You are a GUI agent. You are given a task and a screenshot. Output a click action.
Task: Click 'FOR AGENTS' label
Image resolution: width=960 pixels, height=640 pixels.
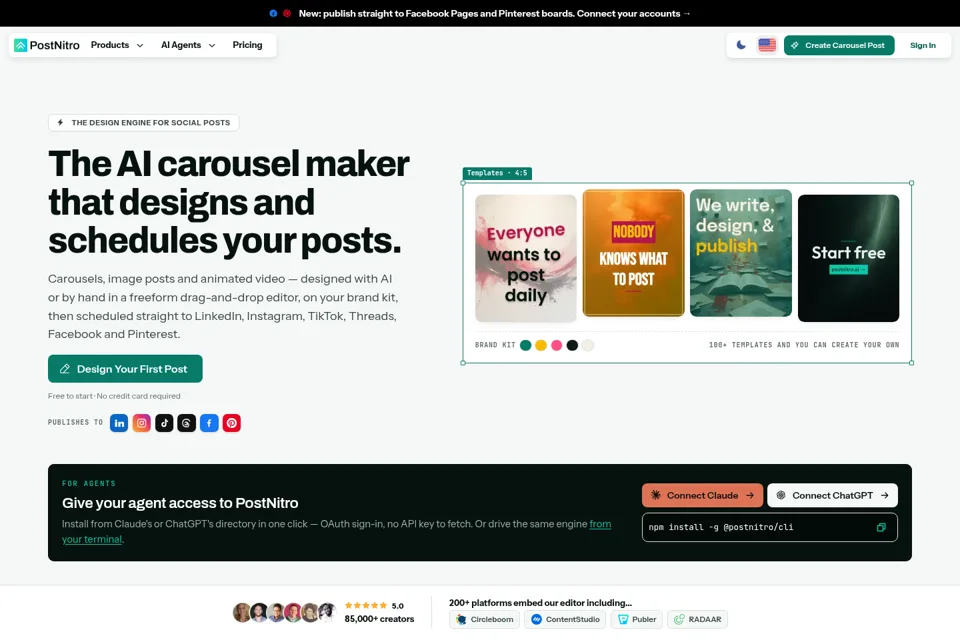pos(89,483)
